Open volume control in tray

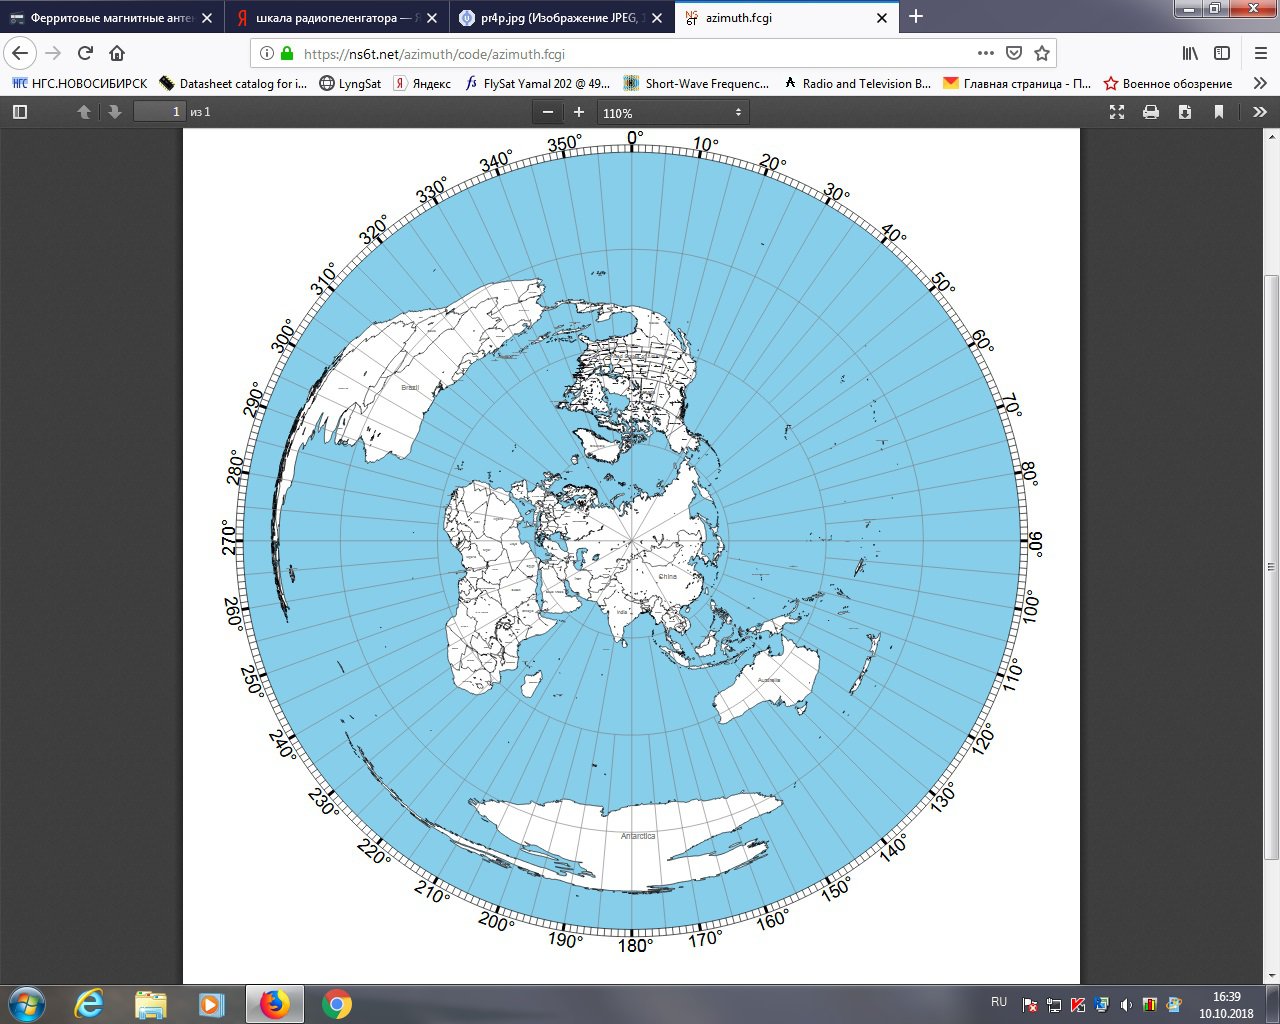point(1127,1005)
